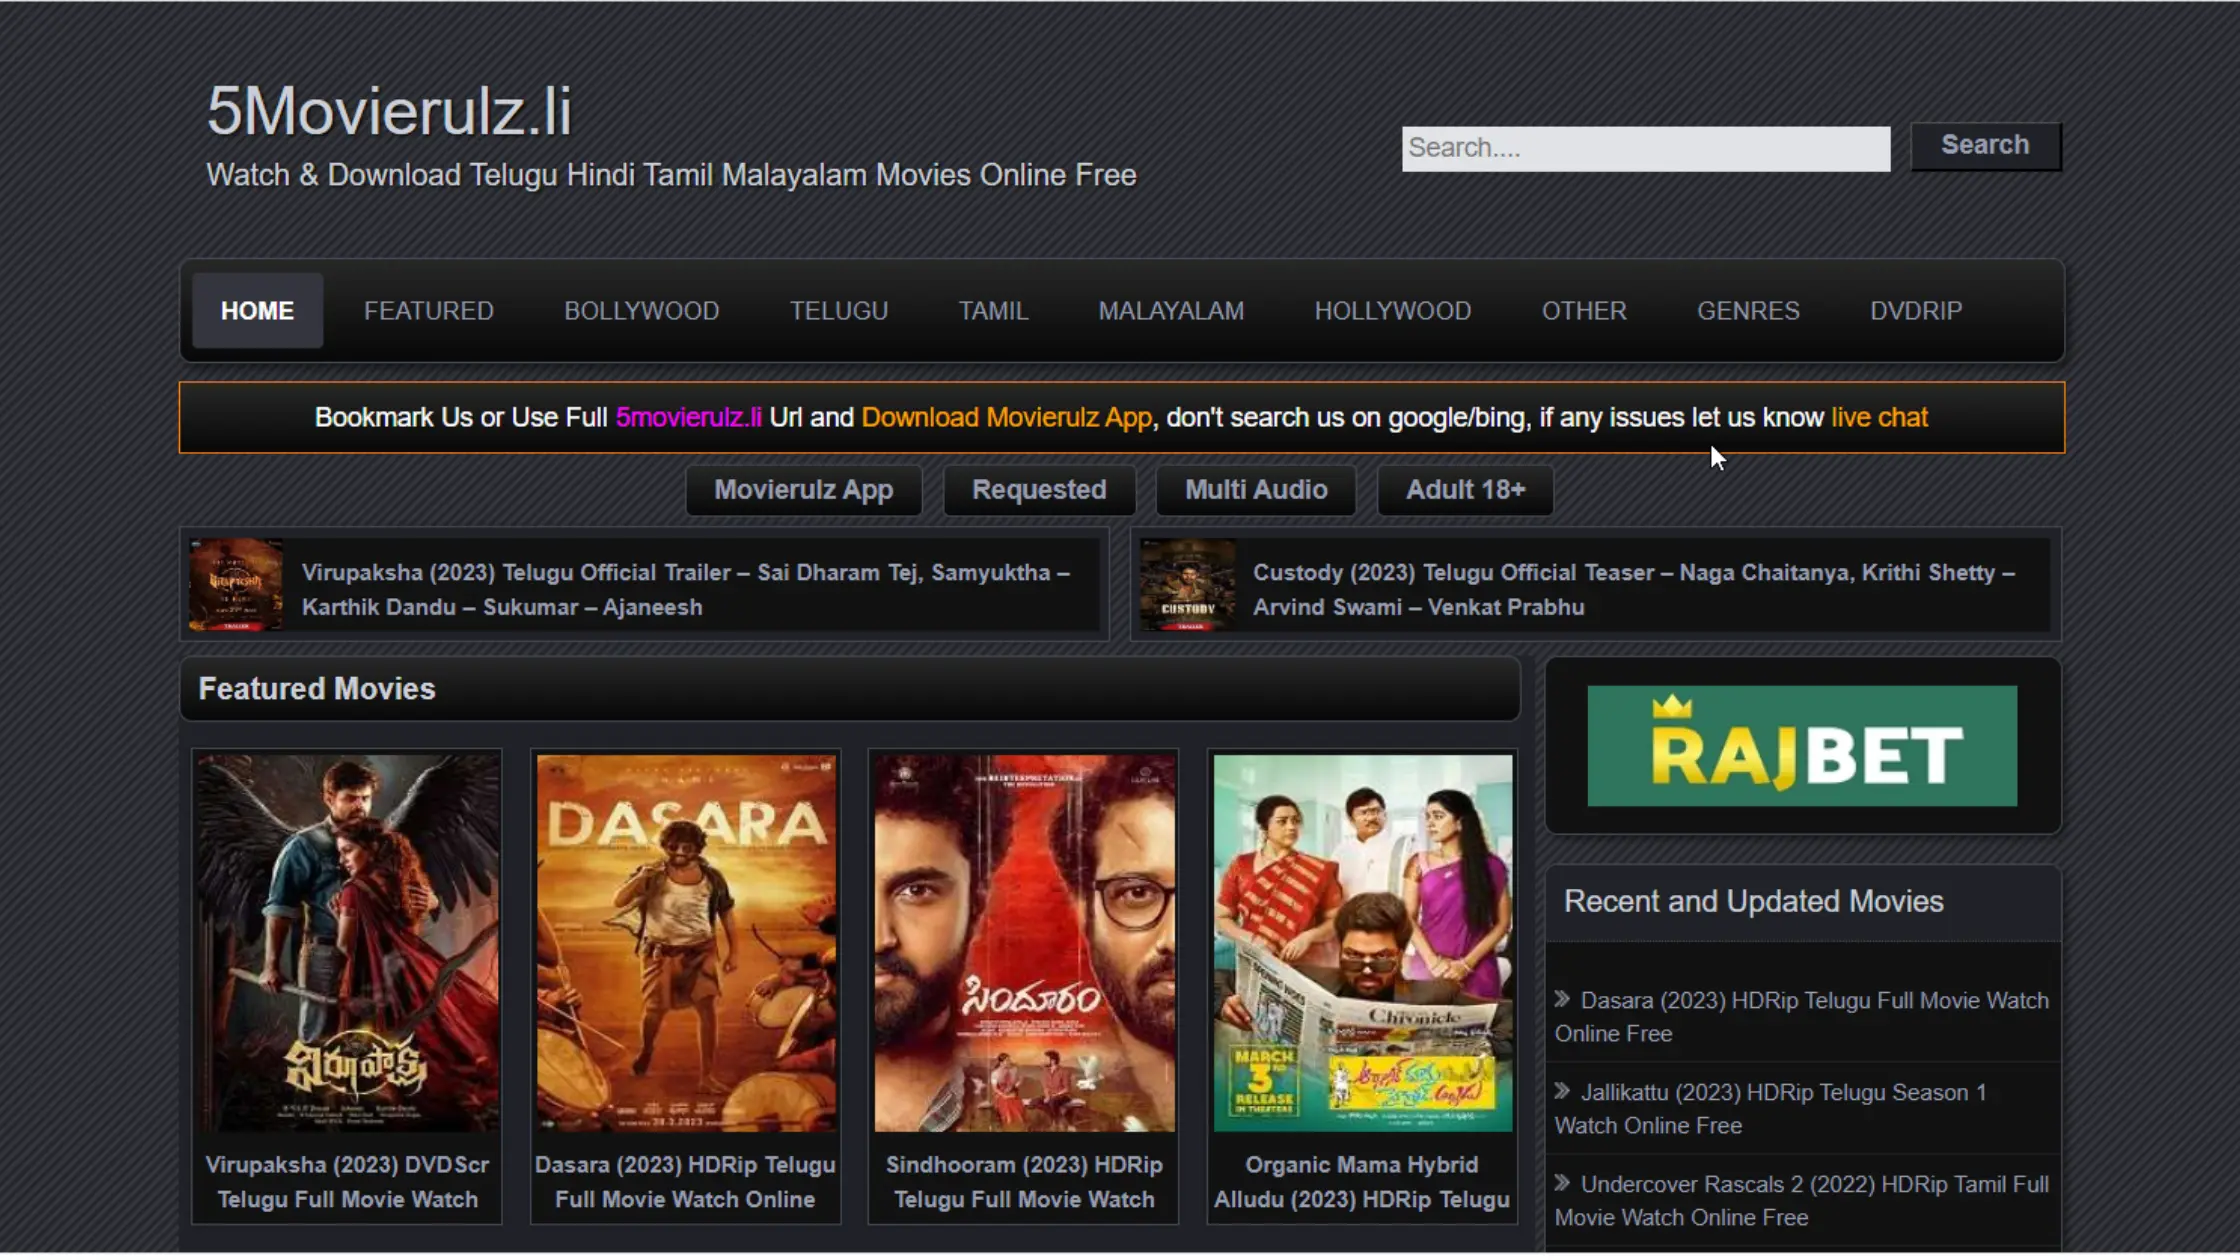
Task: Open the HOLLYWOOD category
Action: pyautogui.click(x=1393, y=311)
